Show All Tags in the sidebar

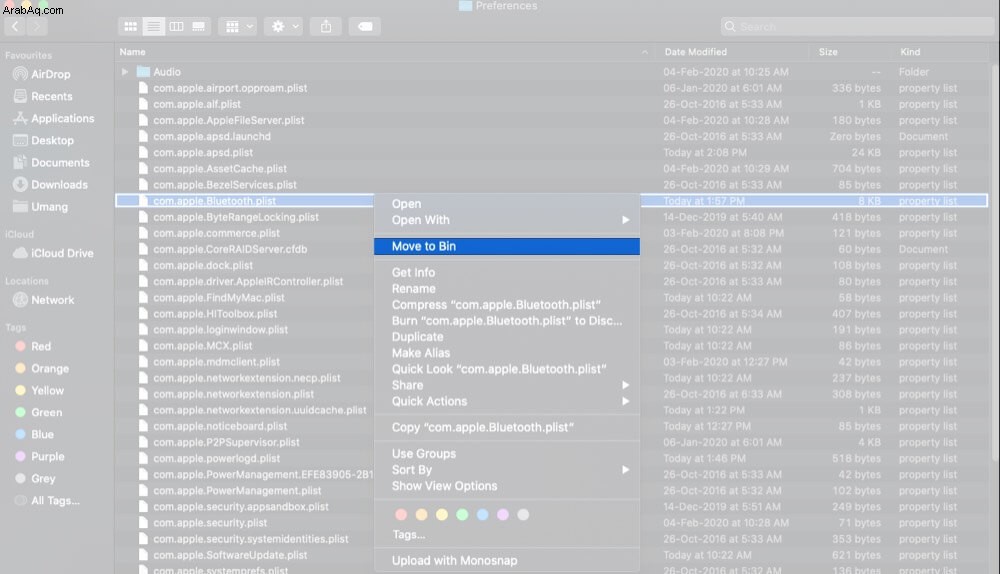(x=47, y=501)
